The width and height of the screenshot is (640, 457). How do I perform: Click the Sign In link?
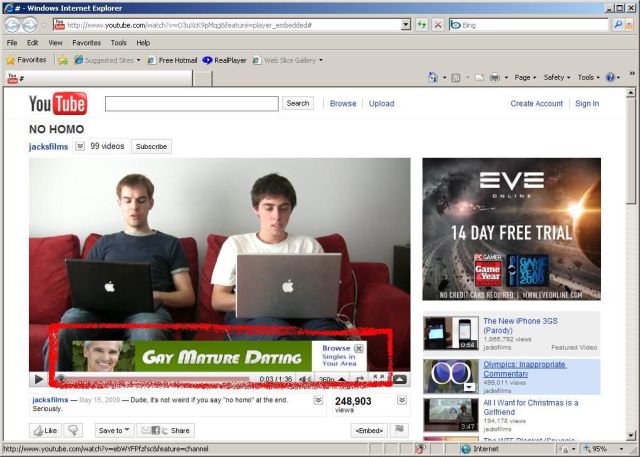pyautogui.click(x=587, y=103)
